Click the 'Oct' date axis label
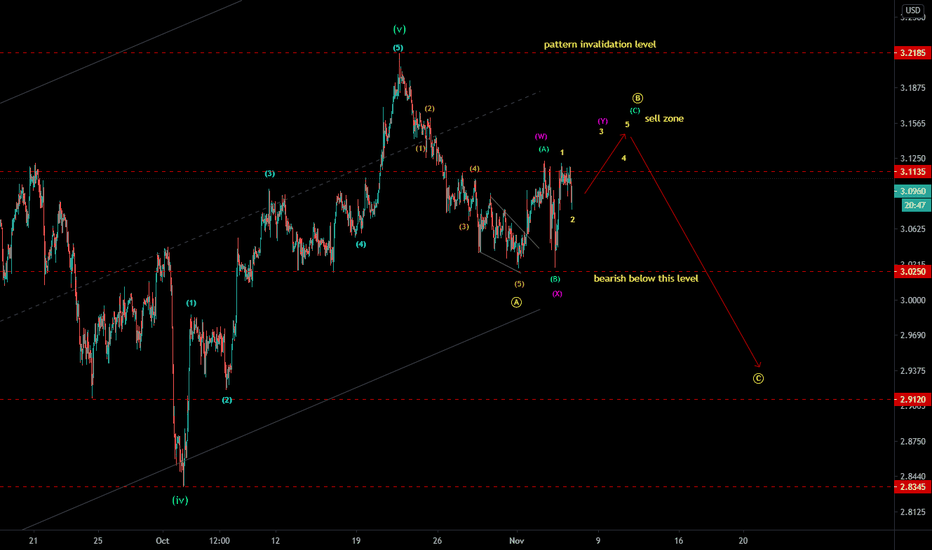Image resolution: width=932 pixels, height=550 pixels. [162, 540]
